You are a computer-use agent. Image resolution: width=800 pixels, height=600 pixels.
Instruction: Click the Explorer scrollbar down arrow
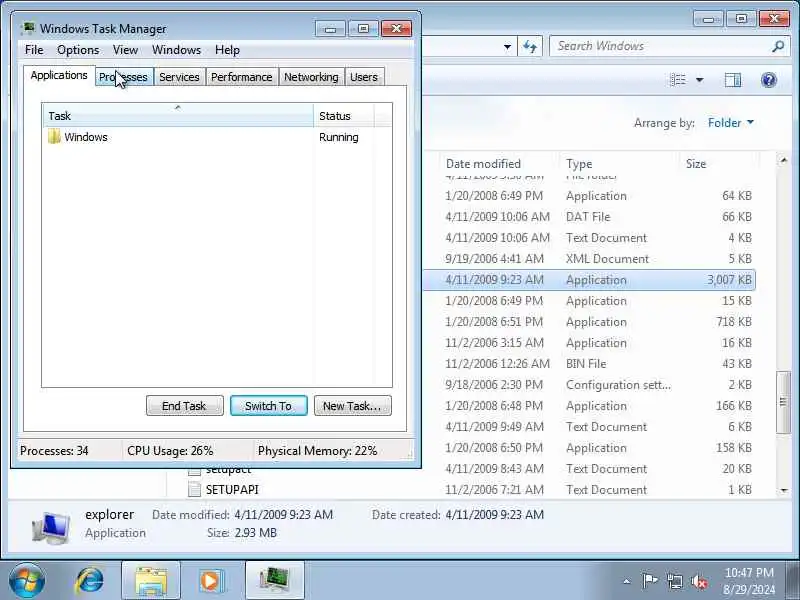(x=784, y=490)
